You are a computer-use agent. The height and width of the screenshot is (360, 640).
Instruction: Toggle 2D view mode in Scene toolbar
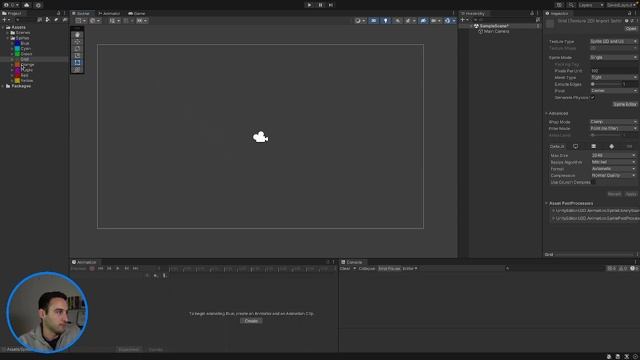pyautogui.click(x=373, y=20)
